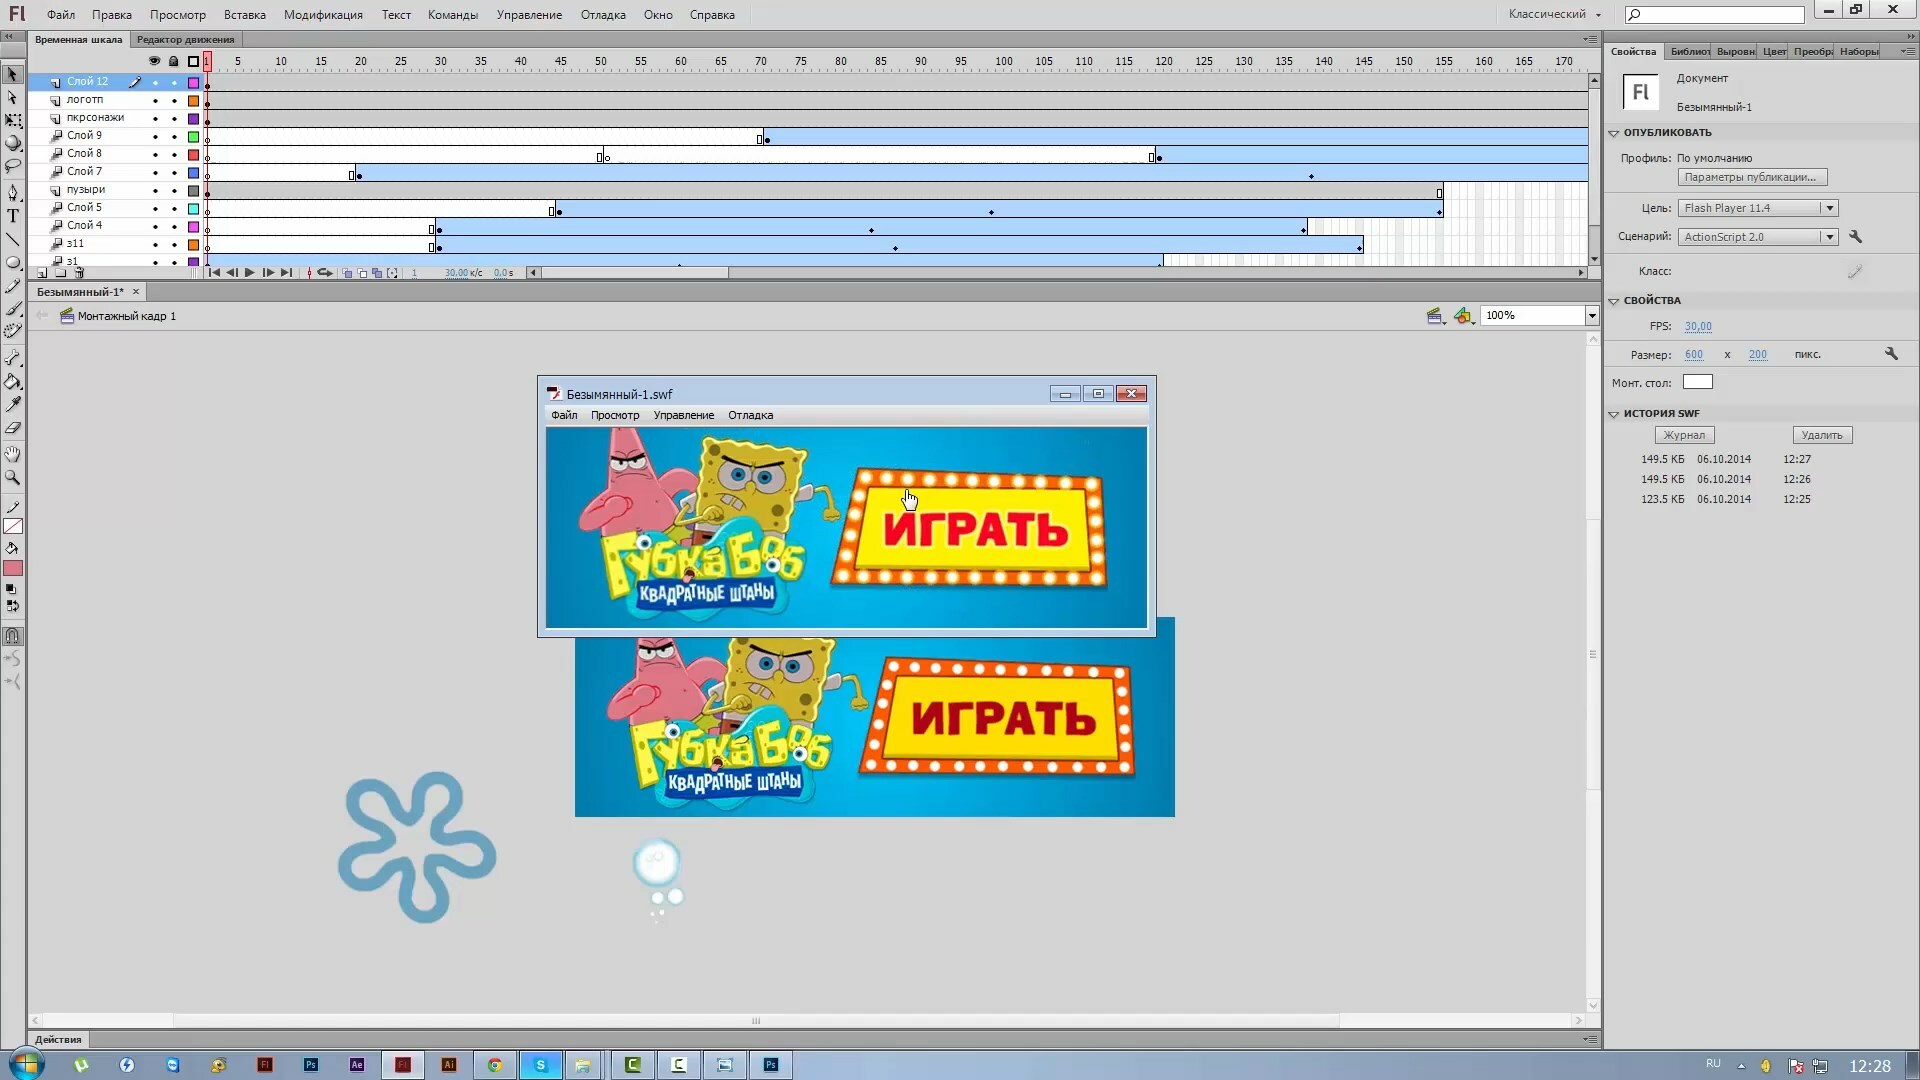Select the Deco tool

[12, 331]
